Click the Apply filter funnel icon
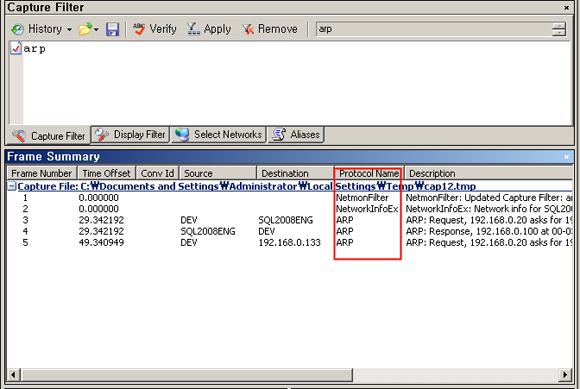Viewport: 580px width, 389px height. [193, 29]
